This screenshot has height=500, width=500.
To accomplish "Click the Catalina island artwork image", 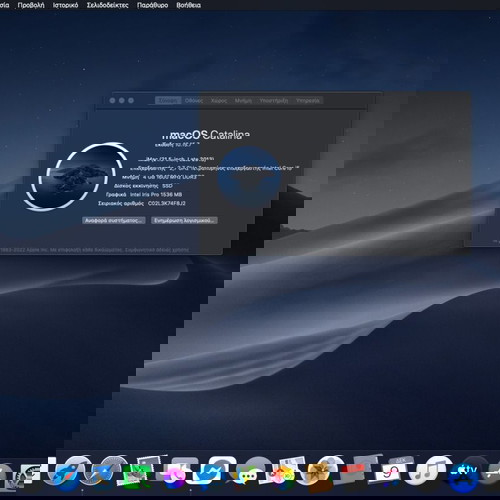I will coord(77,177).
